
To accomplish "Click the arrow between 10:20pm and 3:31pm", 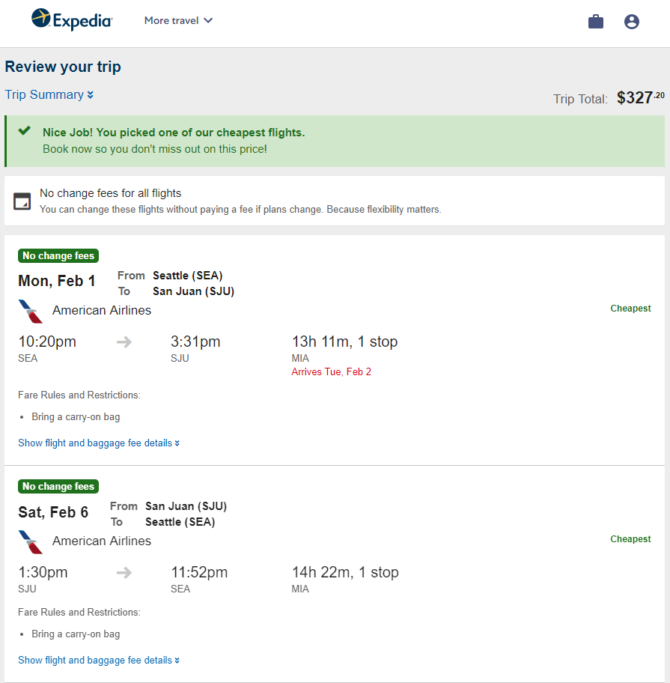I will point(124,342).
